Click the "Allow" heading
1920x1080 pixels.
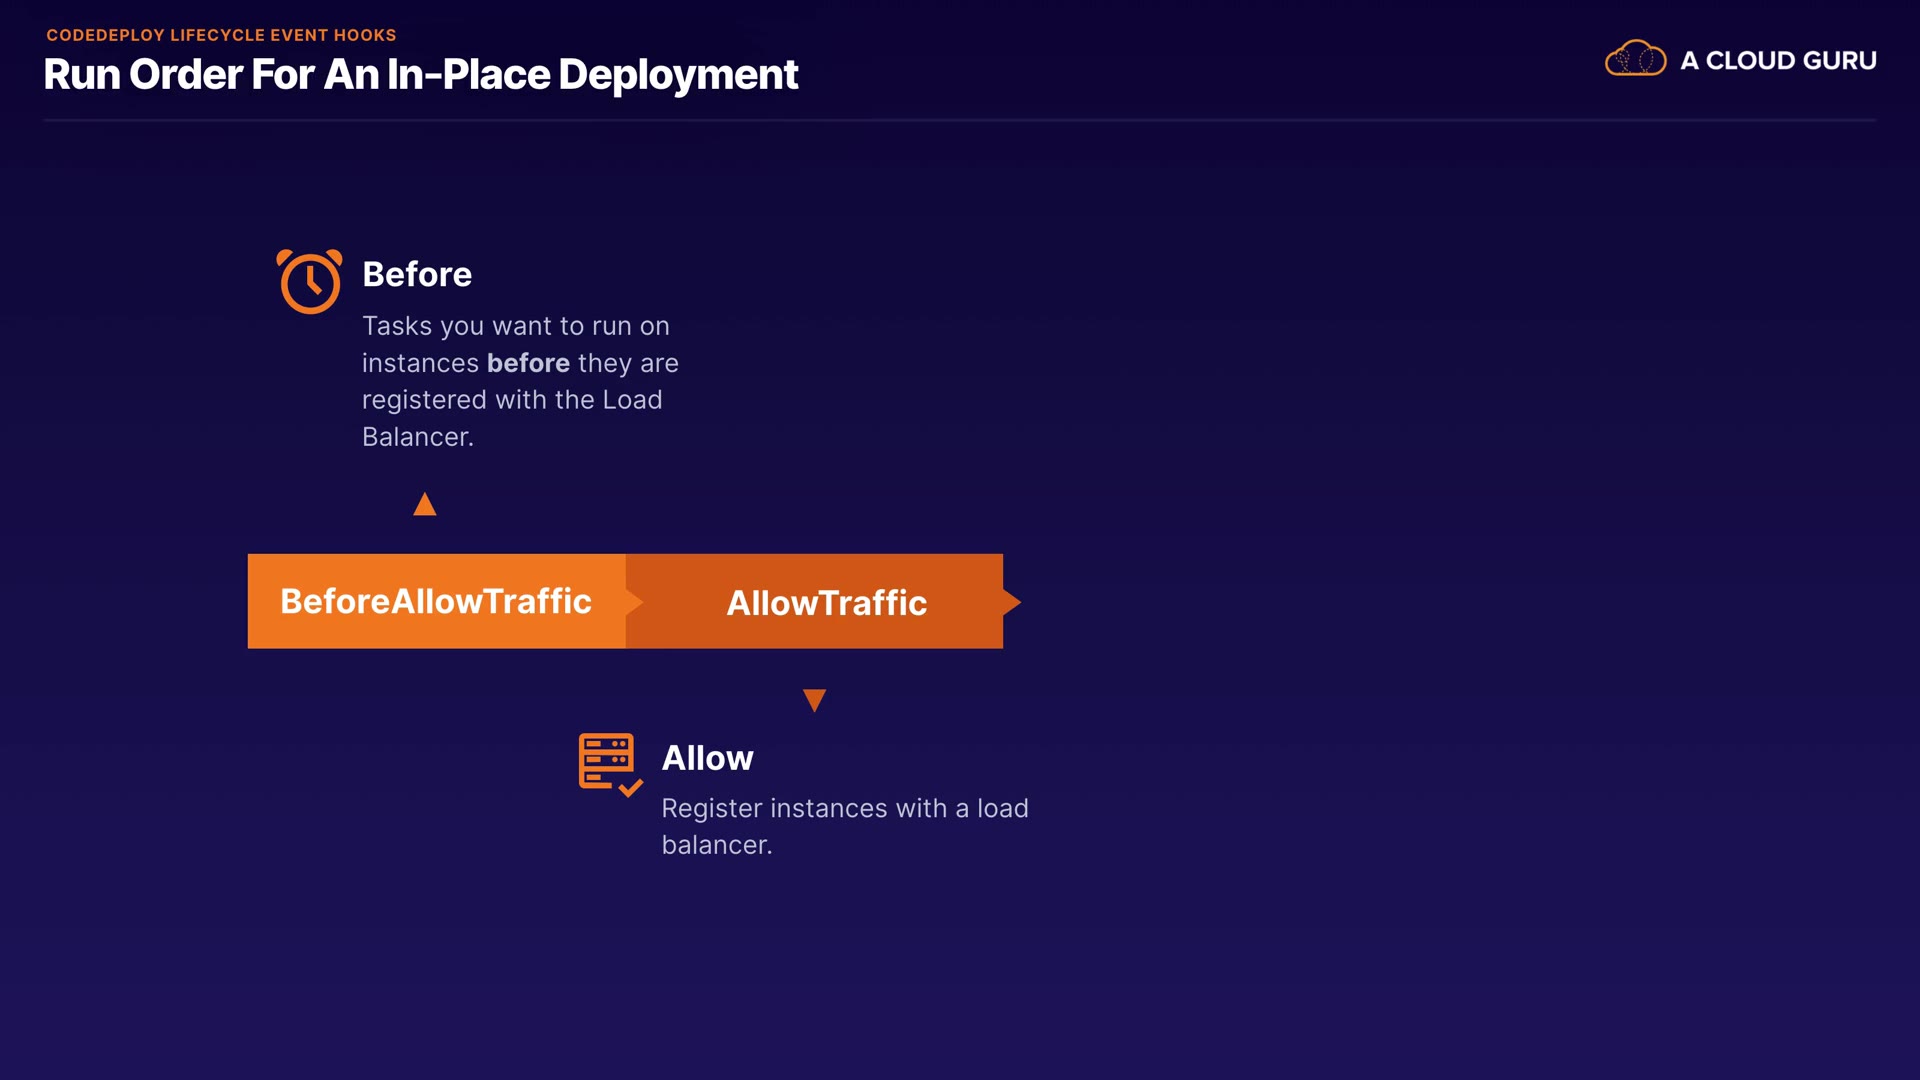tap(707, 758)
